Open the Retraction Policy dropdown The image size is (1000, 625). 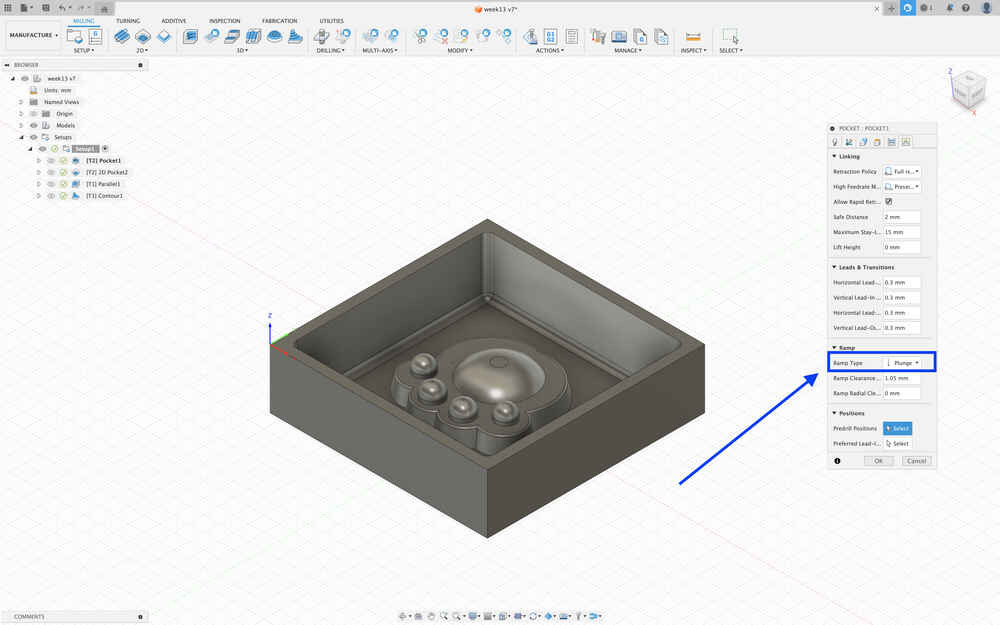click(x=902, y=172)
